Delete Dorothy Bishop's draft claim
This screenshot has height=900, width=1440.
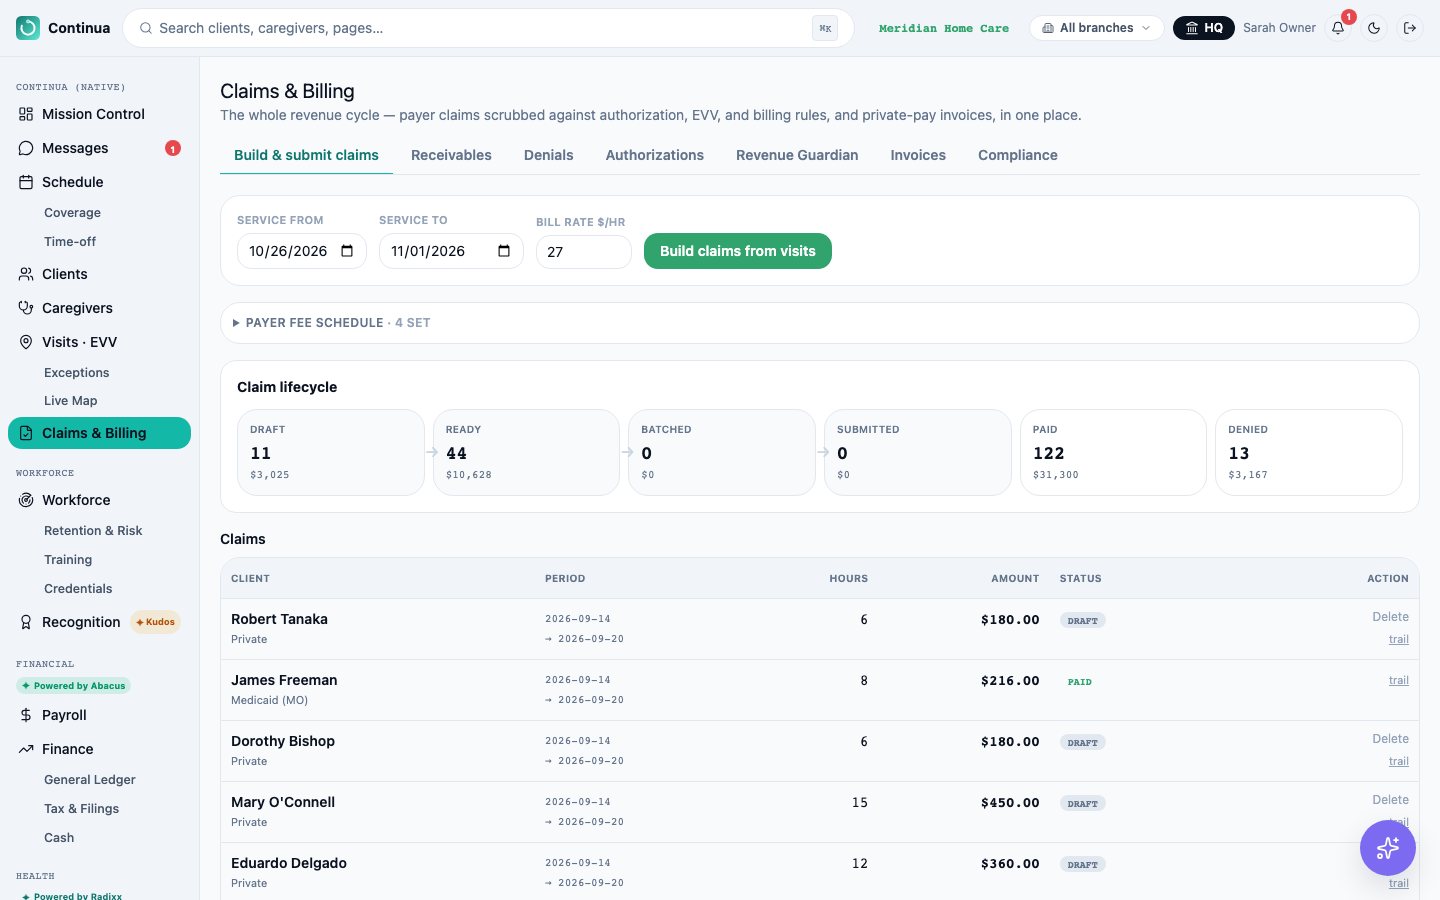coord(1390,739)
